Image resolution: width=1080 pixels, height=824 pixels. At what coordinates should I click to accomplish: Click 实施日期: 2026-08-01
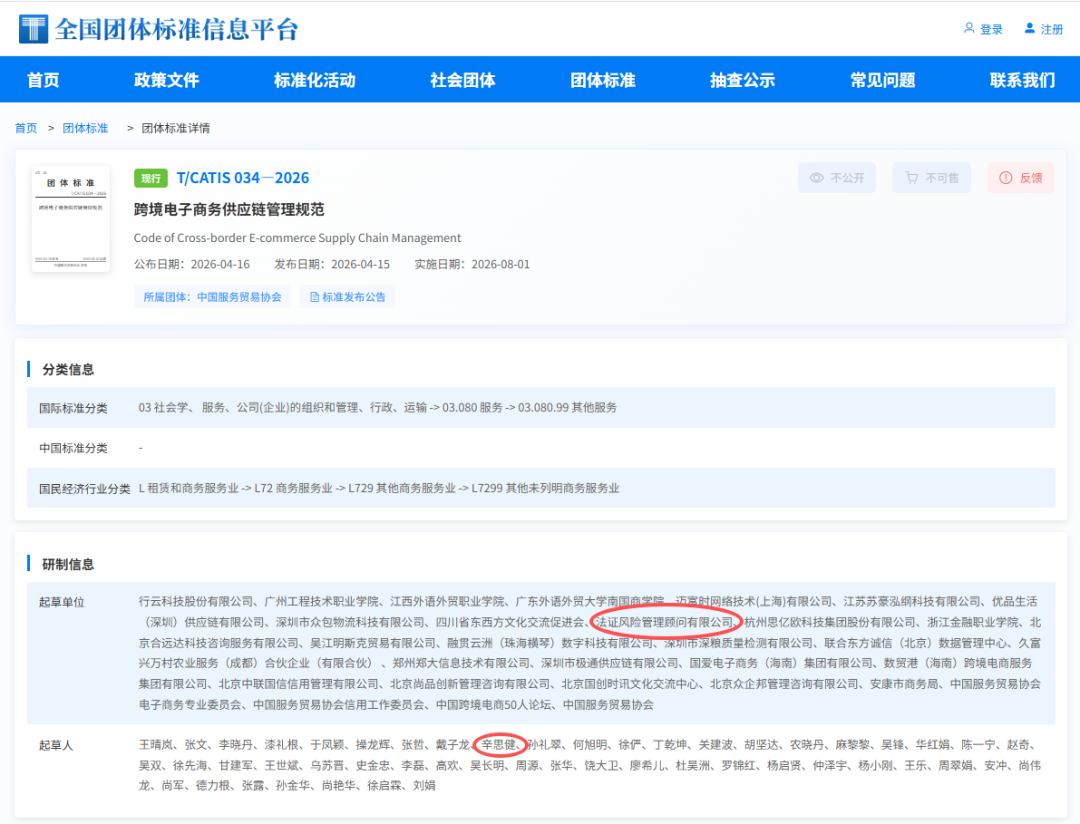click(472, 265)
